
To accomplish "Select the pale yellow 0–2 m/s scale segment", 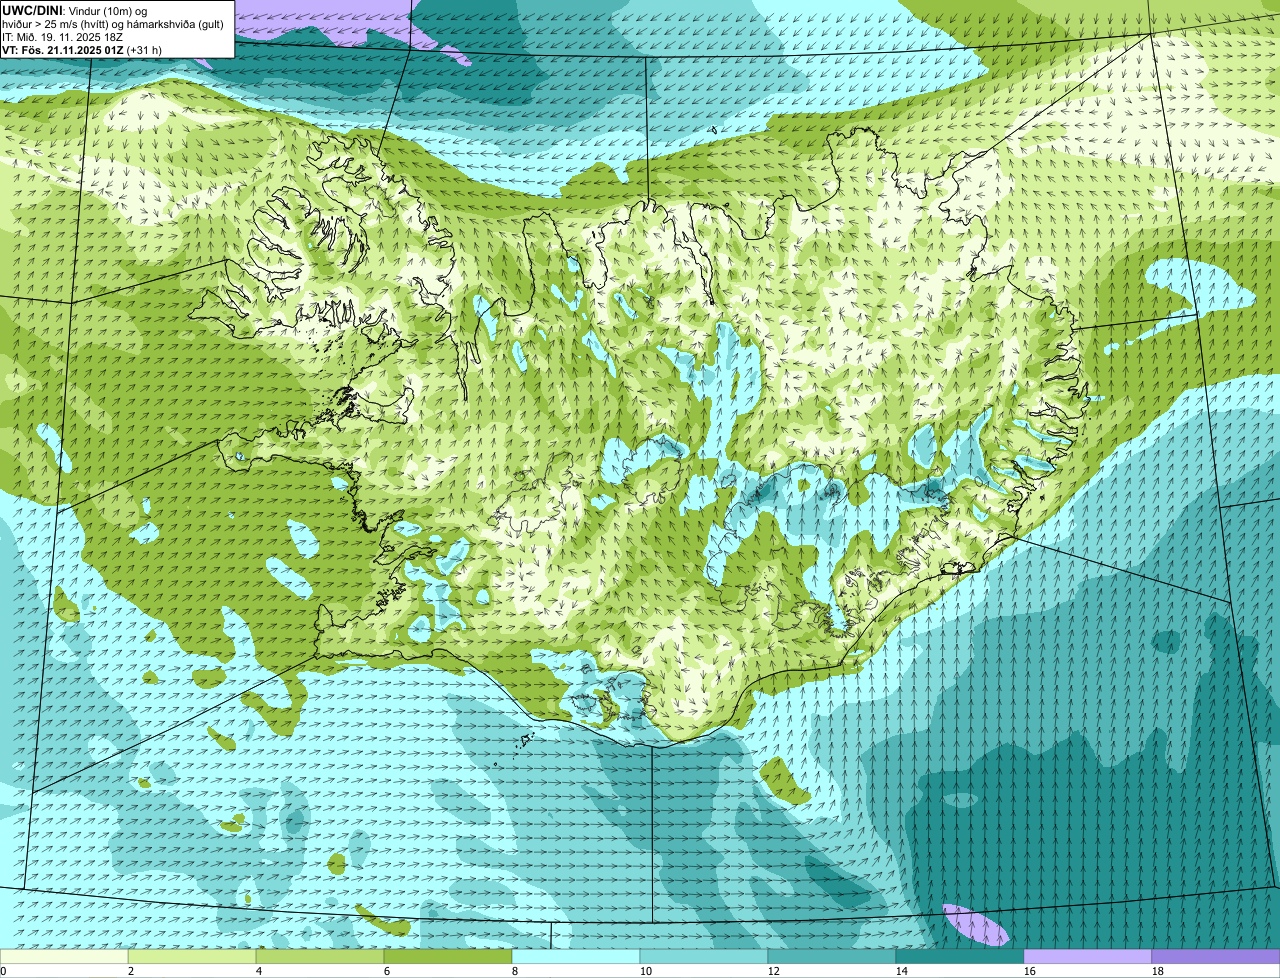I will [64, 956].
